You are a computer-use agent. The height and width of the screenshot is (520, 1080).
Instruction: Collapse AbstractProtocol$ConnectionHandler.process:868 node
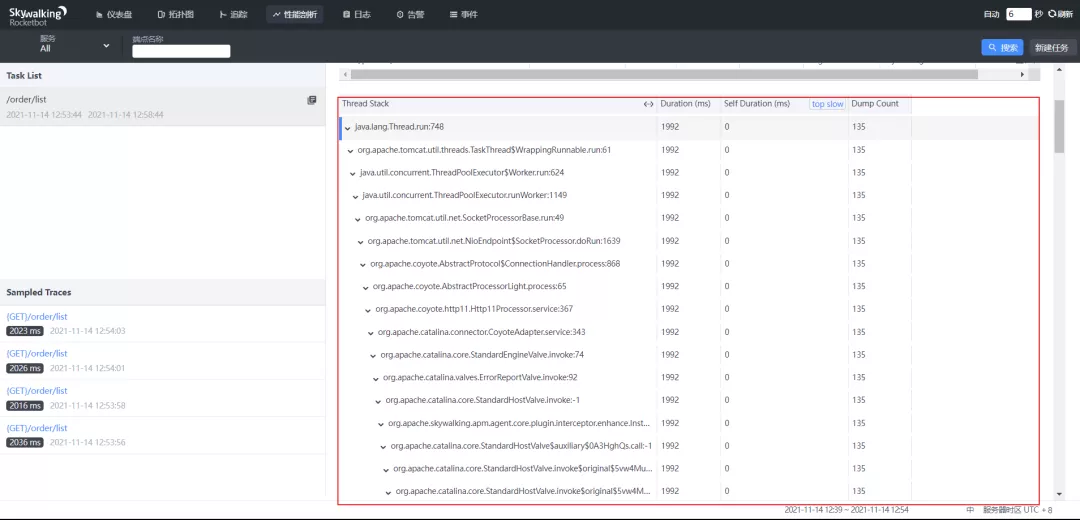click(363, 264)
